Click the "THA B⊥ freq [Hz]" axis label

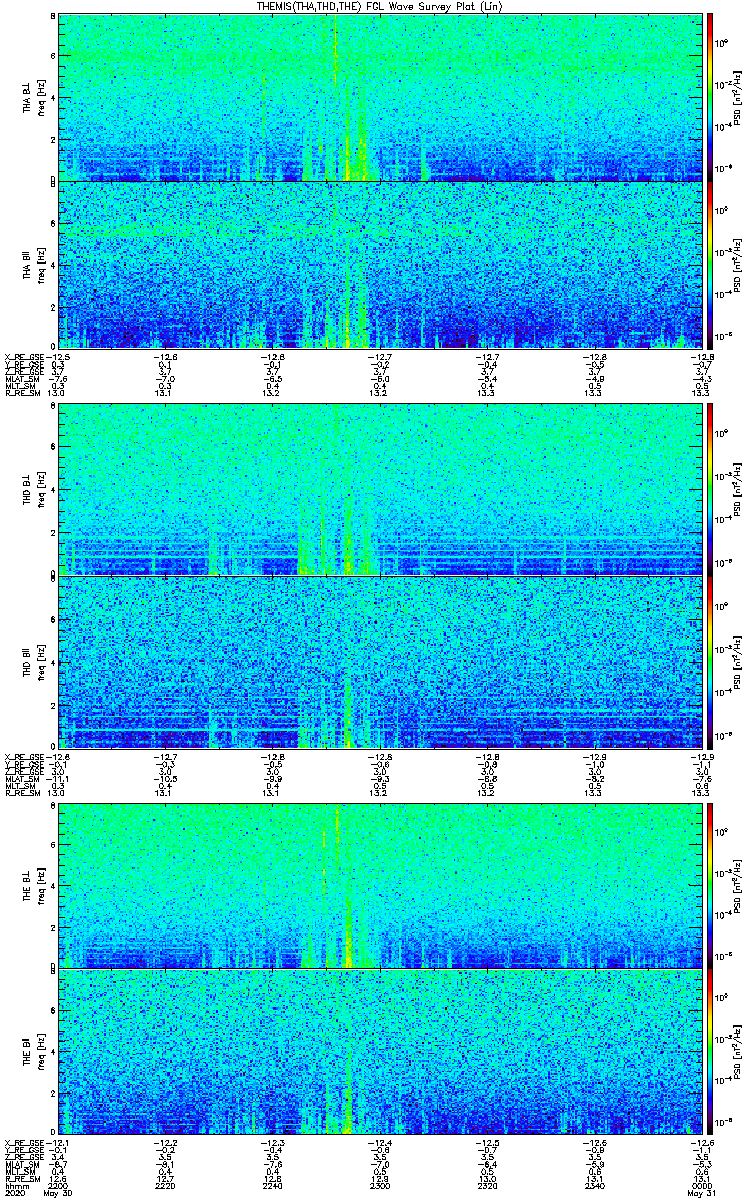(35, 96)
